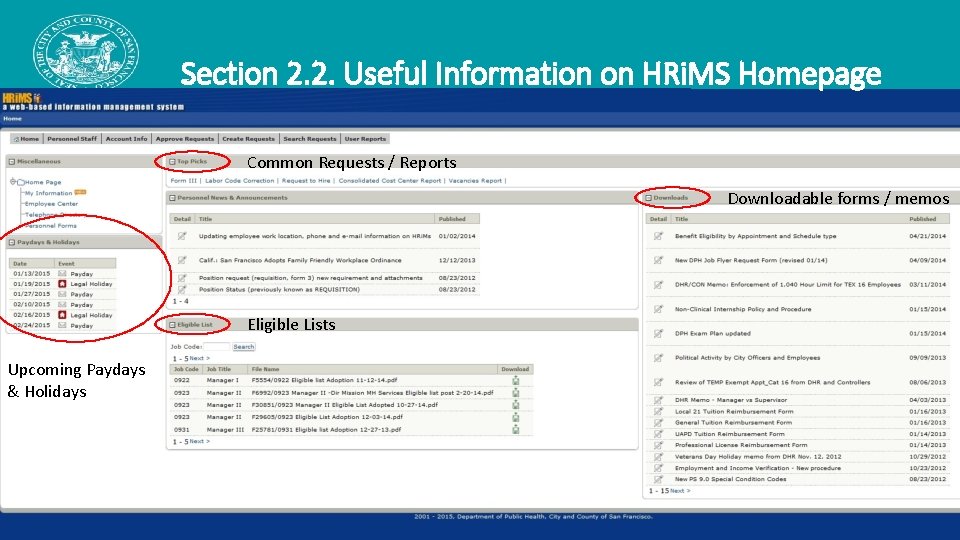Open detail icon for Veterans Day Holiday memo

658,457
